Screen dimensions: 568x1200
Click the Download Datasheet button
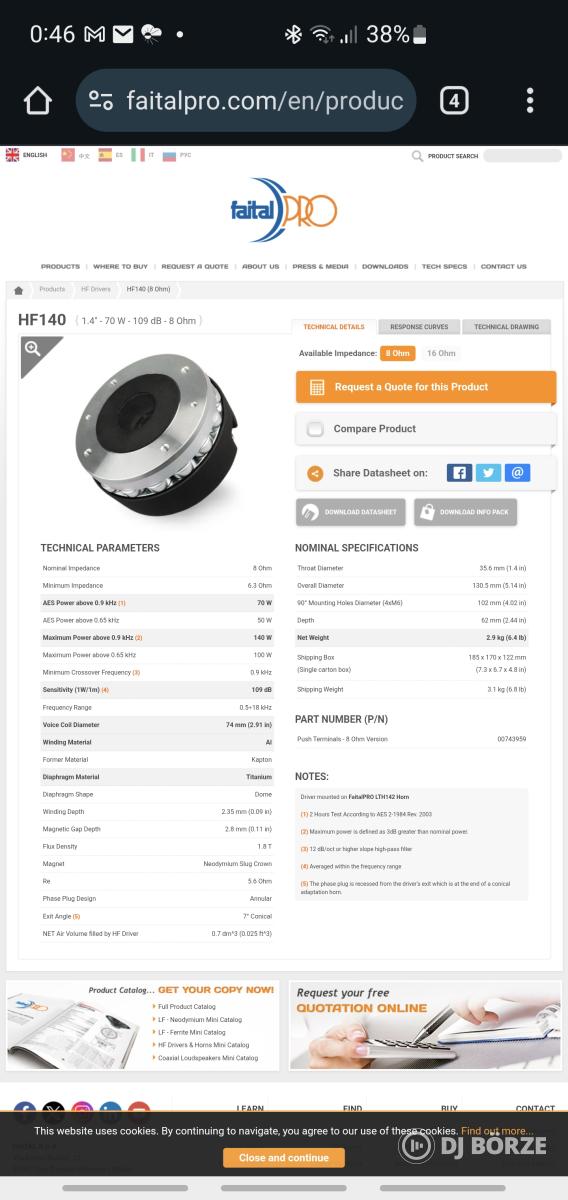[x=351, y=512]
